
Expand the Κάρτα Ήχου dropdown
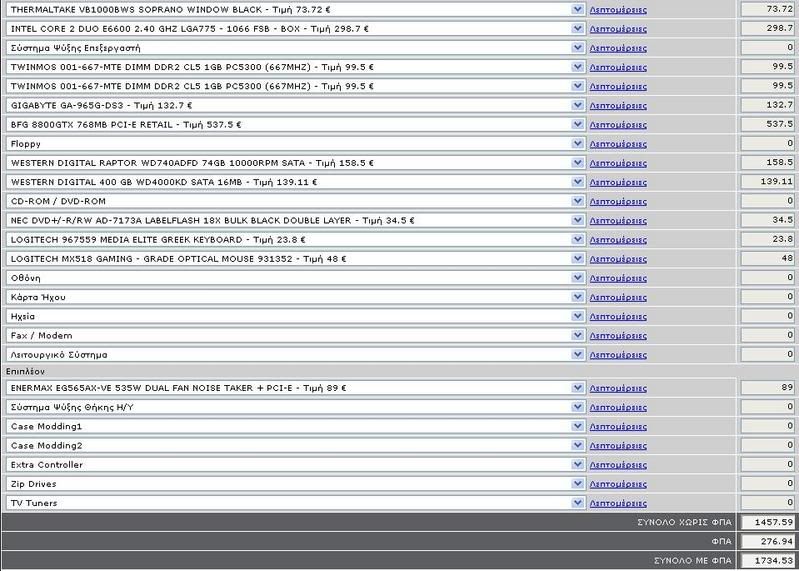click(295, 297)
